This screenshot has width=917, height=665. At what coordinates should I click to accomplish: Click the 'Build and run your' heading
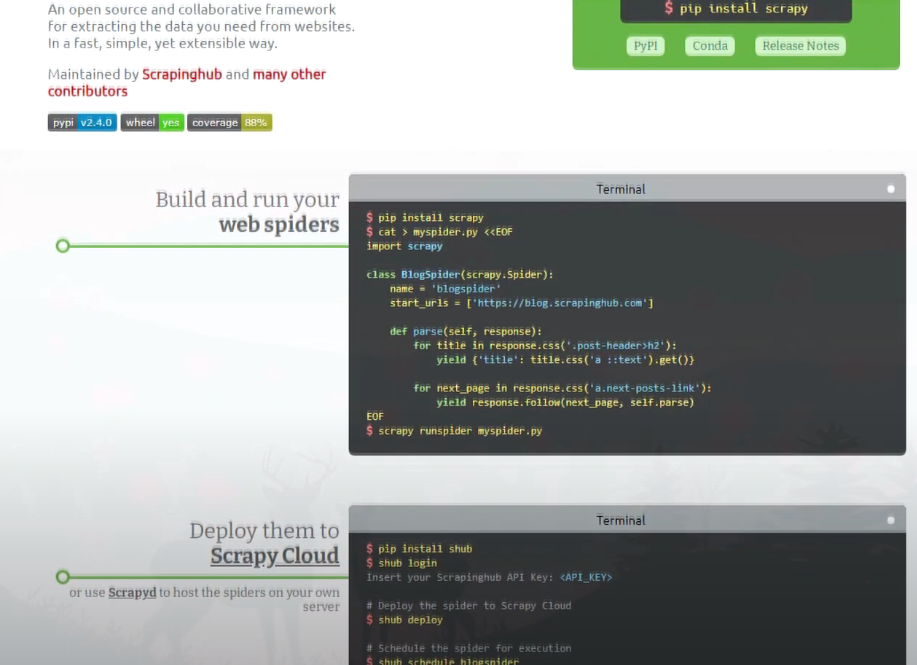click(x=247, y=199)
